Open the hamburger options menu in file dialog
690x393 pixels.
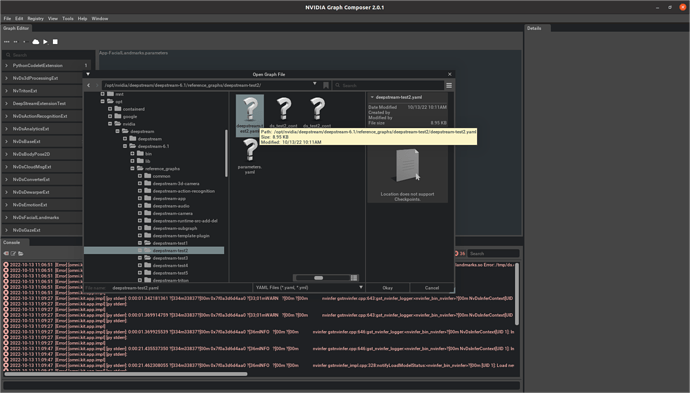tap(449, 85)
